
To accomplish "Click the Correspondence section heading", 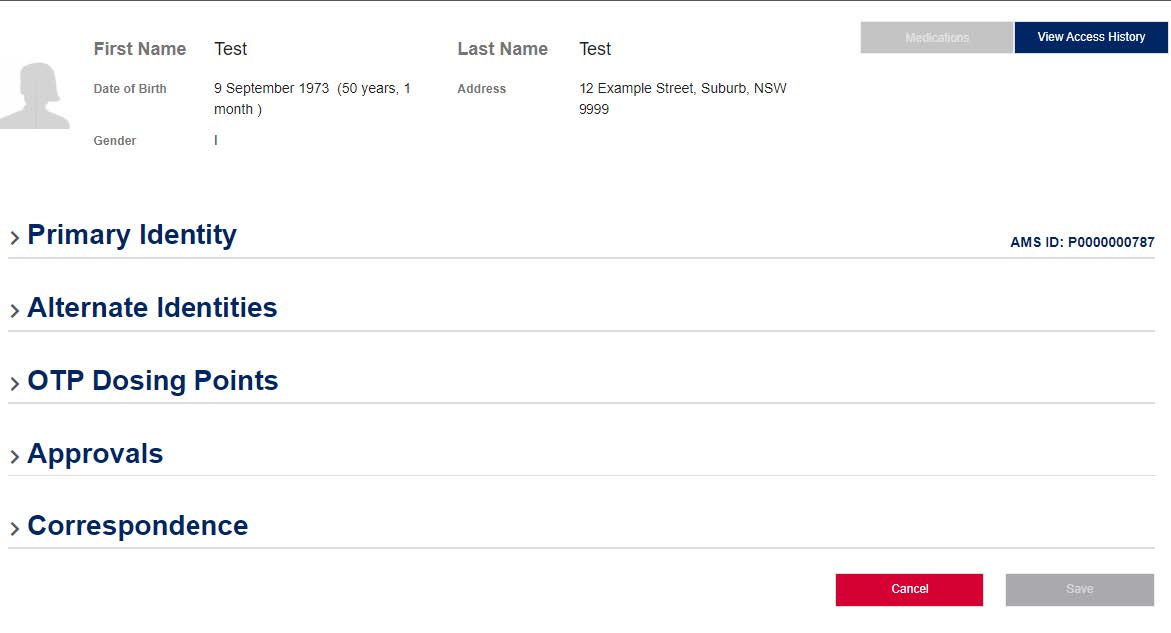I will (x=138, y=526).
